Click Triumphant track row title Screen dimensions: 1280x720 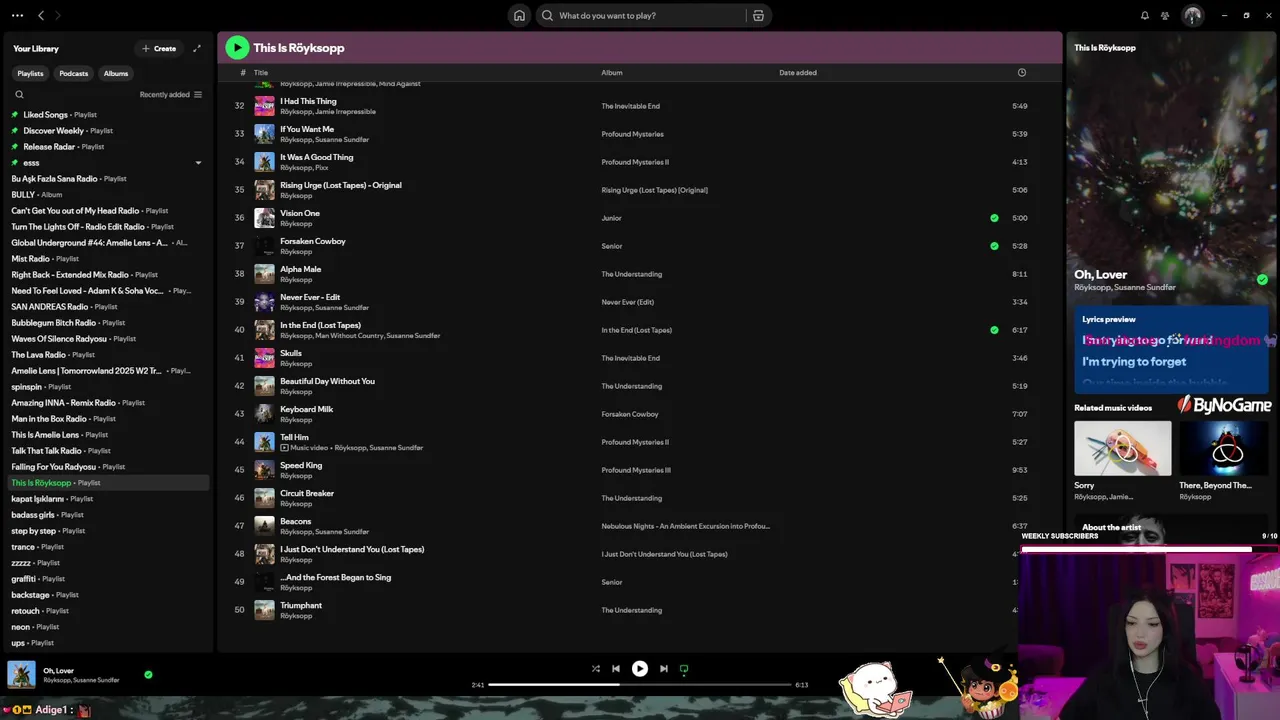[301, 605]
